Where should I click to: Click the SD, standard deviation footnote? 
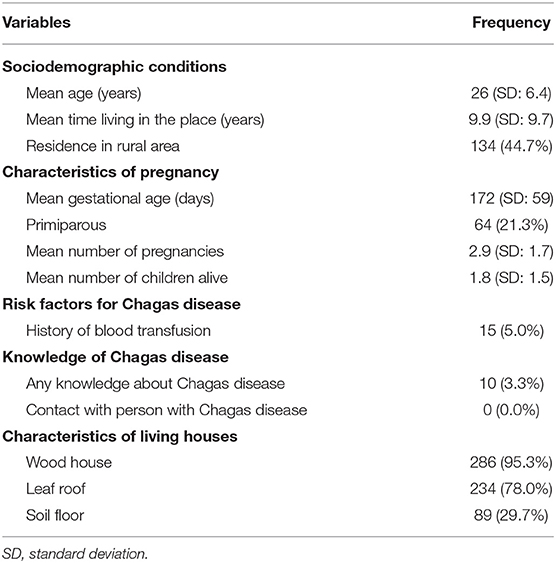coord(75,554)
